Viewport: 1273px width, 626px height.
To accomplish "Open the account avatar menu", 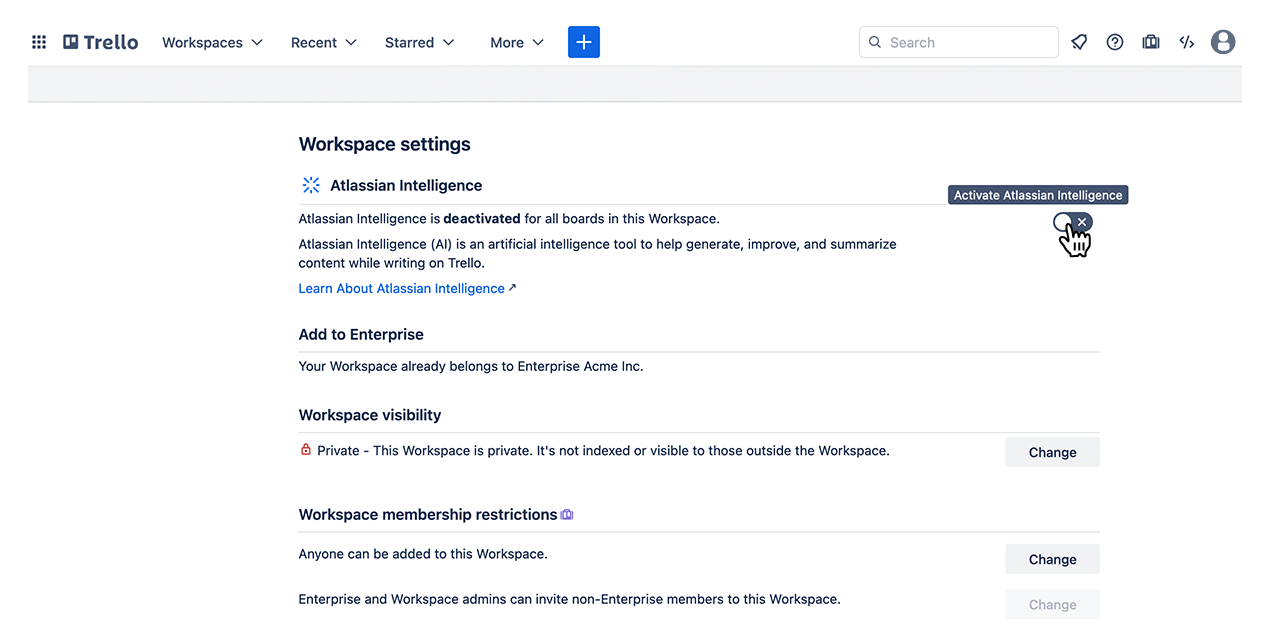I will [1223, 42].
